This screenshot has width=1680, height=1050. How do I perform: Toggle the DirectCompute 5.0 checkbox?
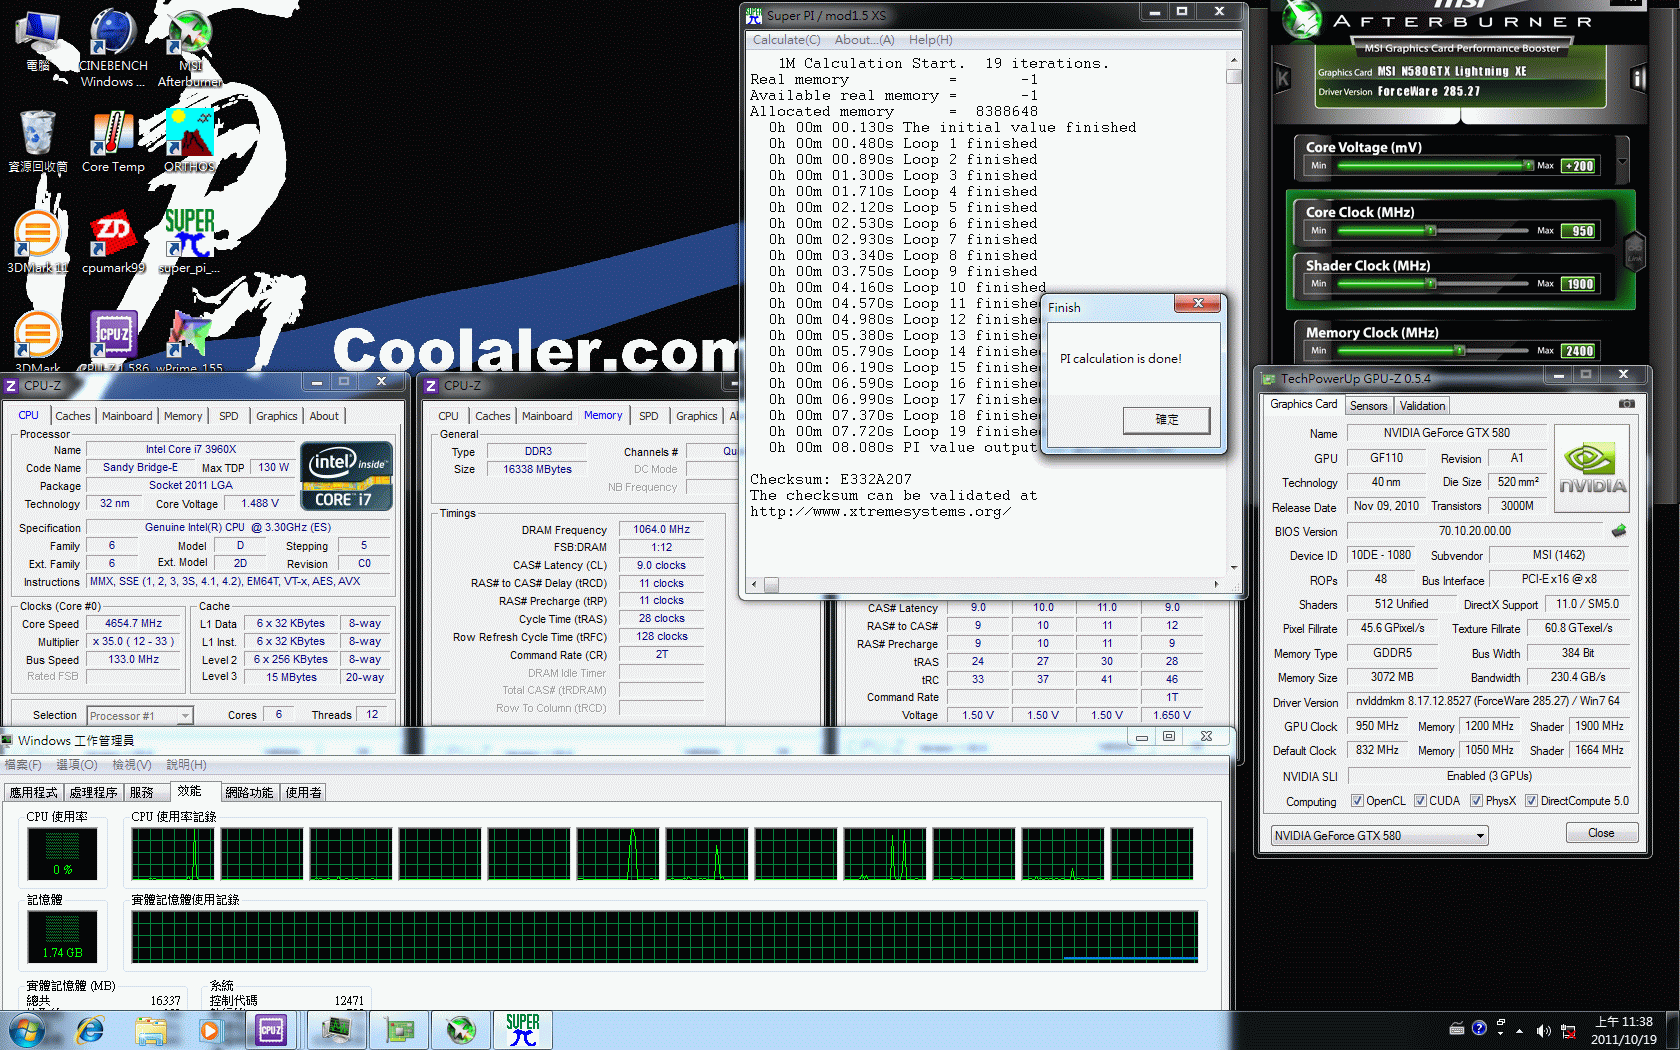(x=1531, y=801)
